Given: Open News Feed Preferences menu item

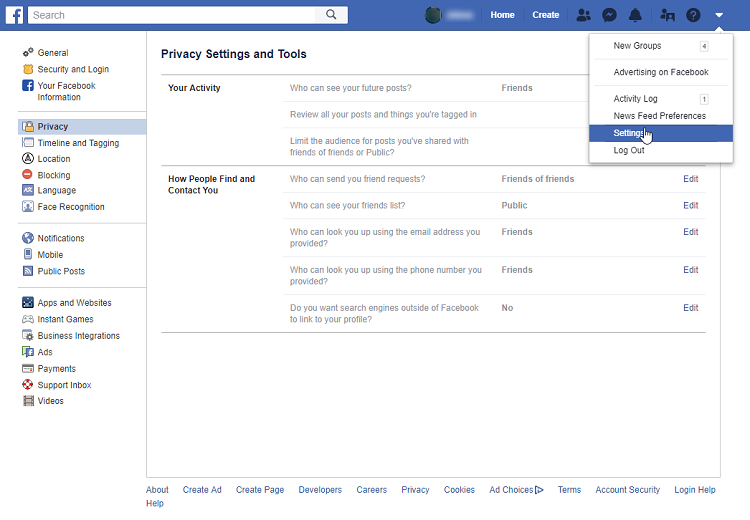Looking at the screenshot, I should [x=661, y=116].
